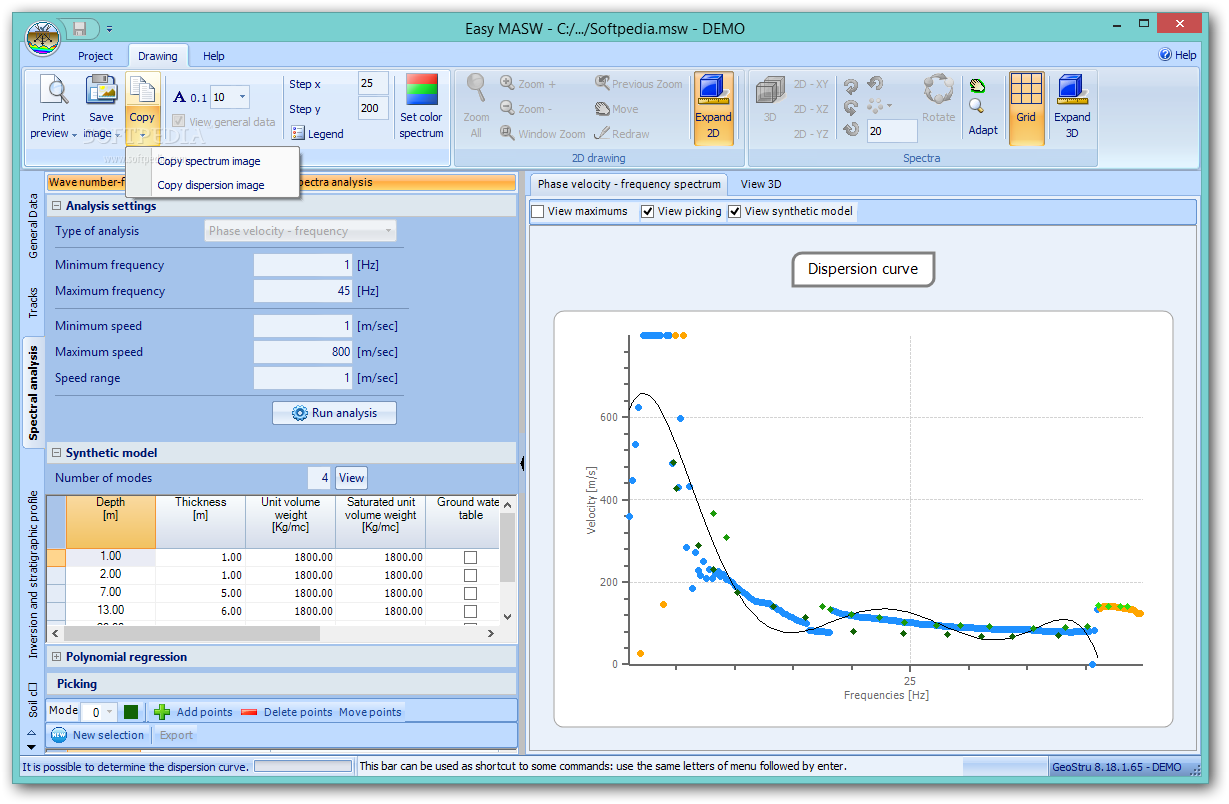This screenshot has width=1229, height=804.
Task: Click the Export button
Action: [x=177, y=735]
